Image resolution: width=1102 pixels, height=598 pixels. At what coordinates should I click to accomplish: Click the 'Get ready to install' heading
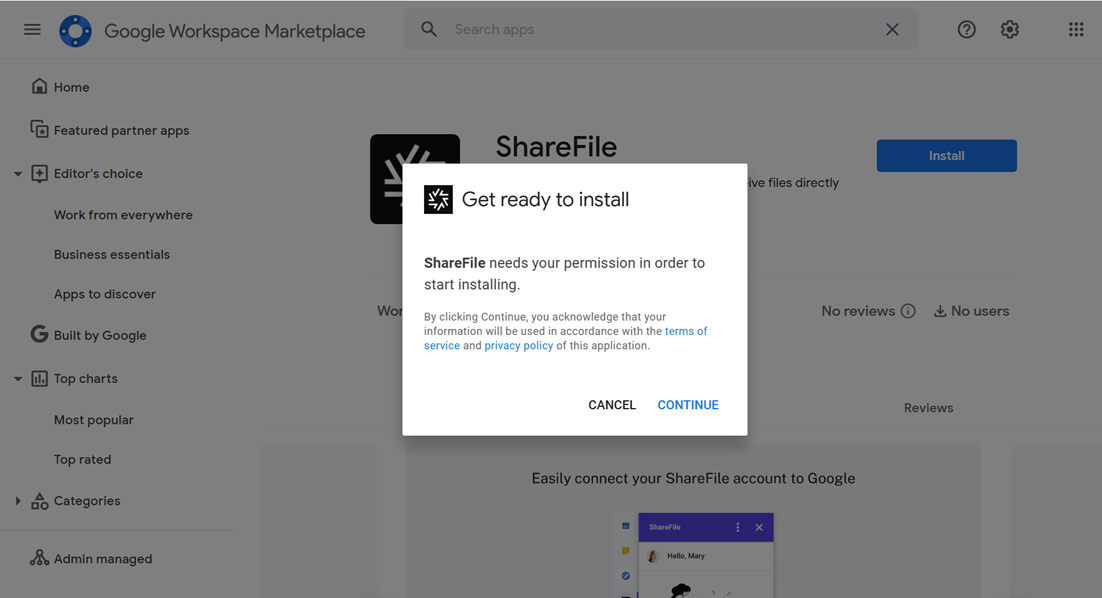(x=545, y=200)
